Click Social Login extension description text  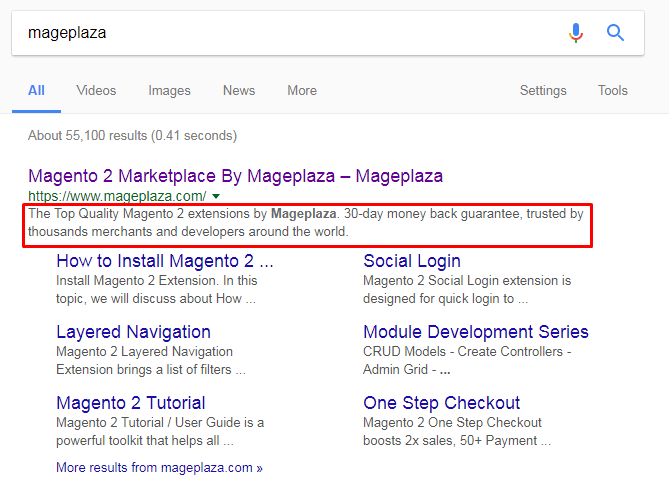click(467, 290)
